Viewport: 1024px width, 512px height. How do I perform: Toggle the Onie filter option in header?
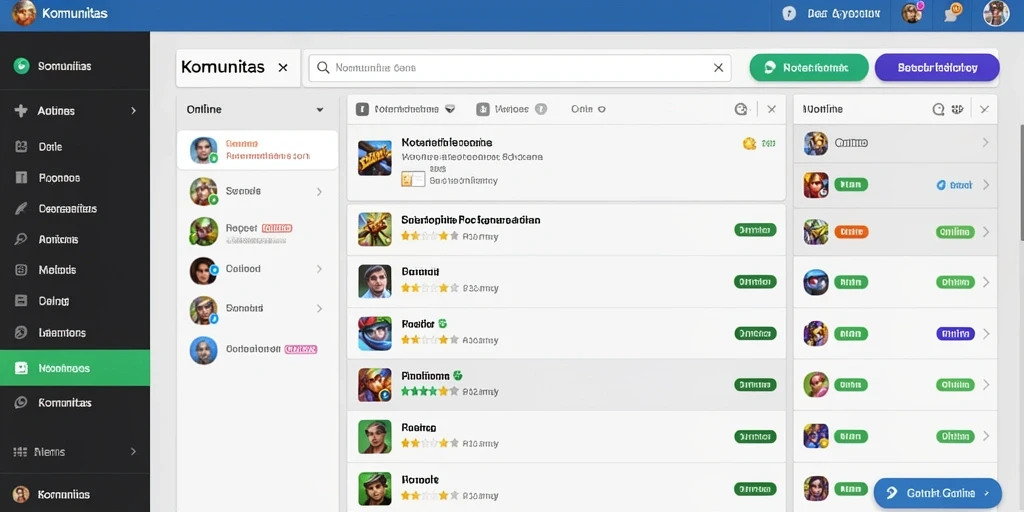coord(588,110)
